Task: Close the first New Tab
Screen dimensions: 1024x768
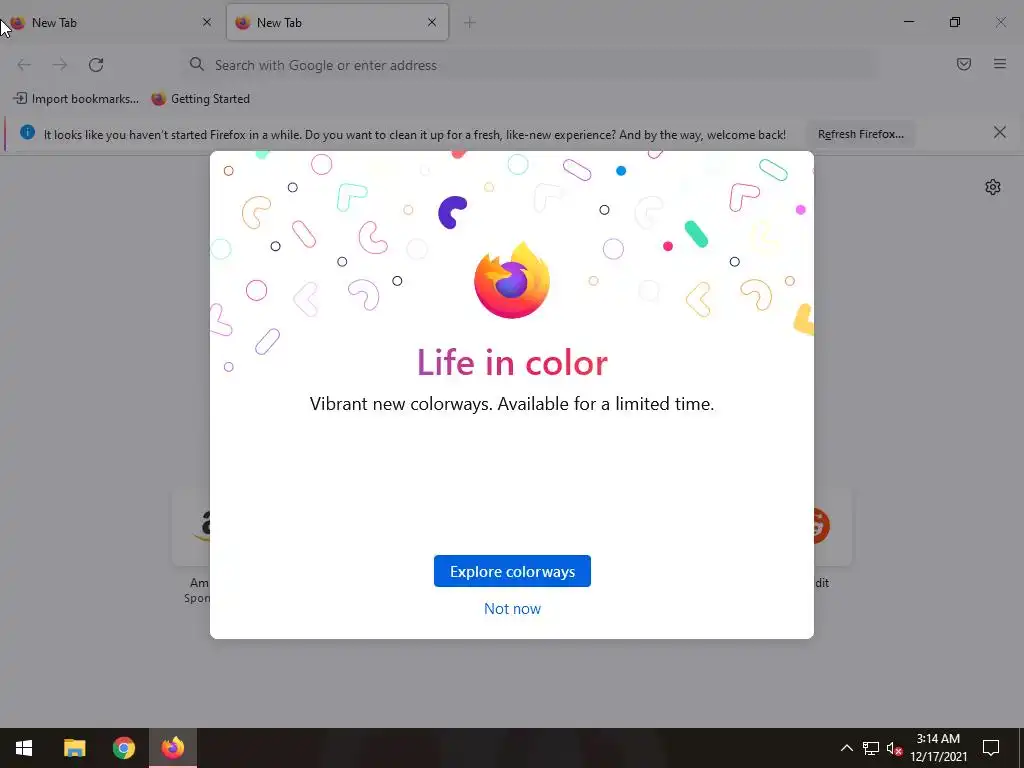Action: coord(207,22)
